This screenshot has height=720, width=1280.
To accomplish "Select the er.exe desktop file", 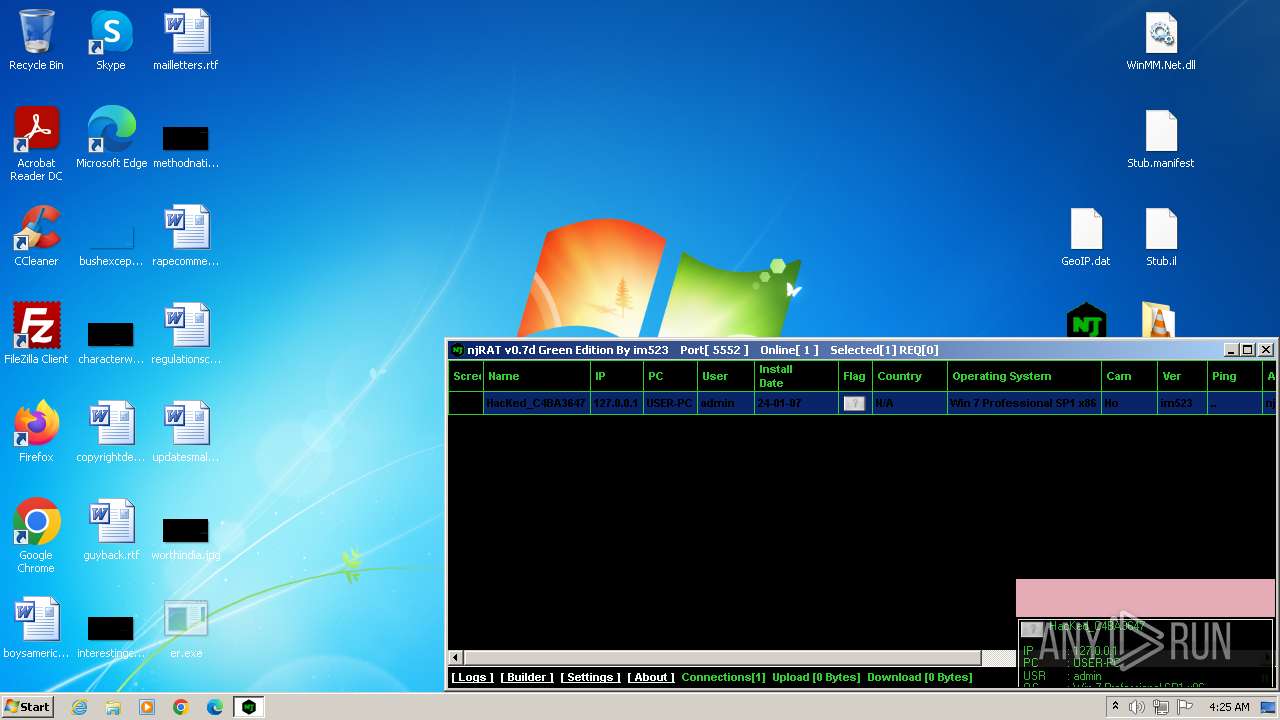I will point(186,628).
